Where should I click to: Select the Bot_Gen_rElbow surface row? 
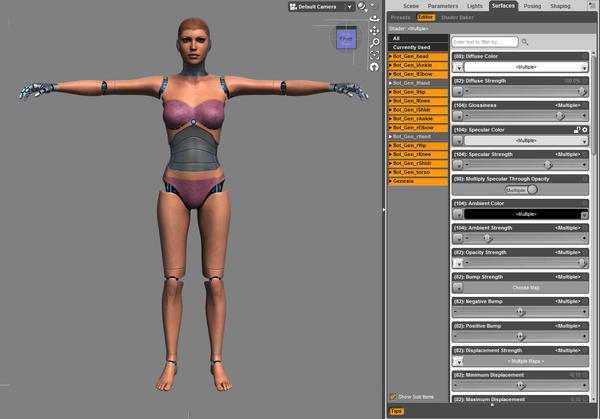[418, 127]
